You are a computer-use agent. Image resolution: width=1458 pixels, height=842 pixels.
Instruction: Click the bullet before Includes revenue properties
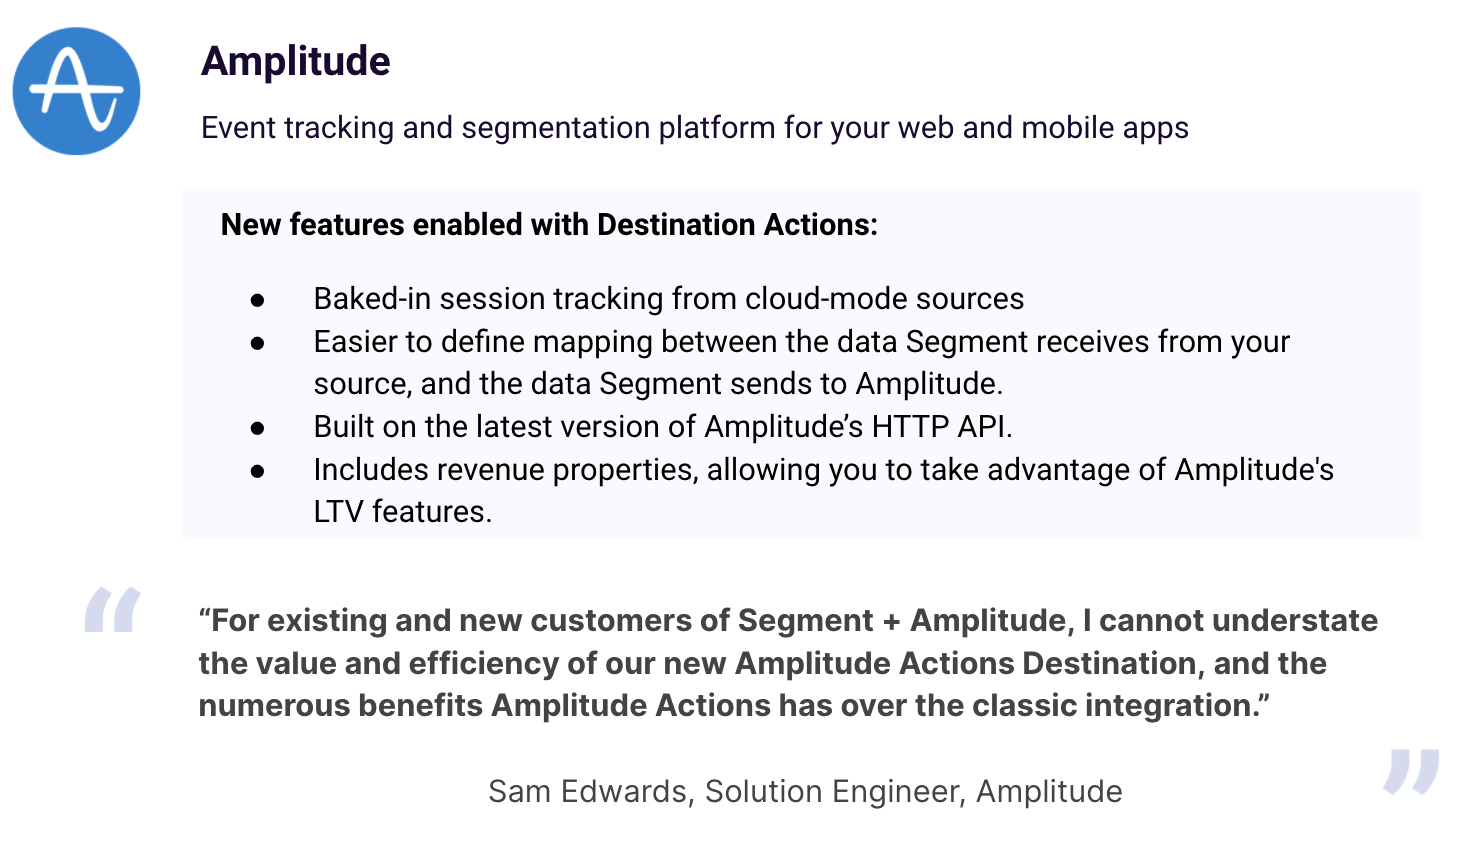(258, 470)
